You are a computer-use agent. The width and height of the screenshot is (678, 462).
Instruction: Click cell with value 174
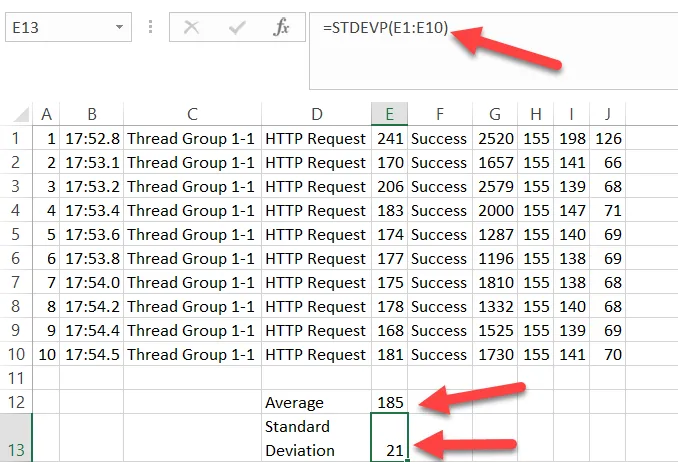click(390, 234)
